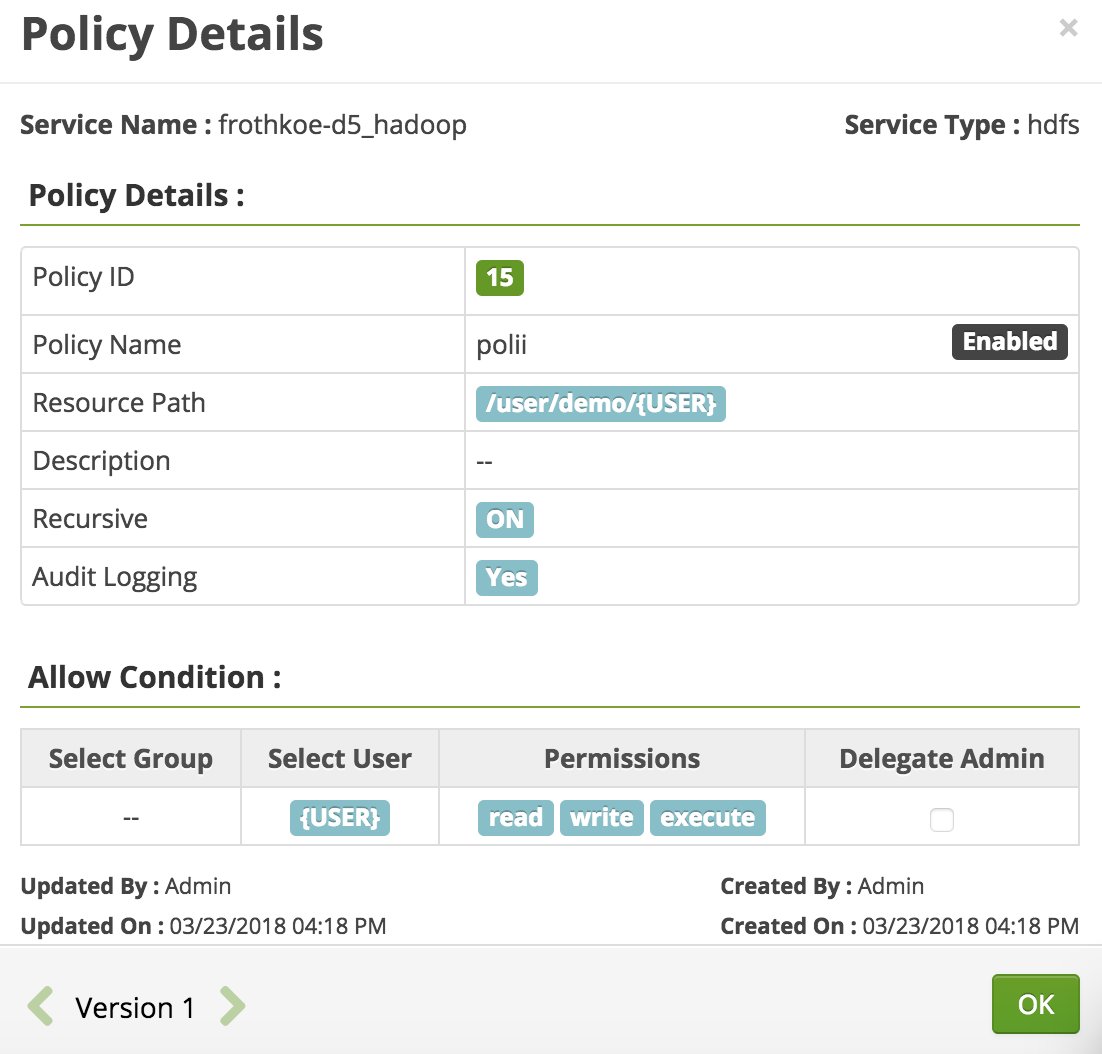Go to next policy version arrow
Viewport: 1102px width, 1054px height.
pos(232,1006)
